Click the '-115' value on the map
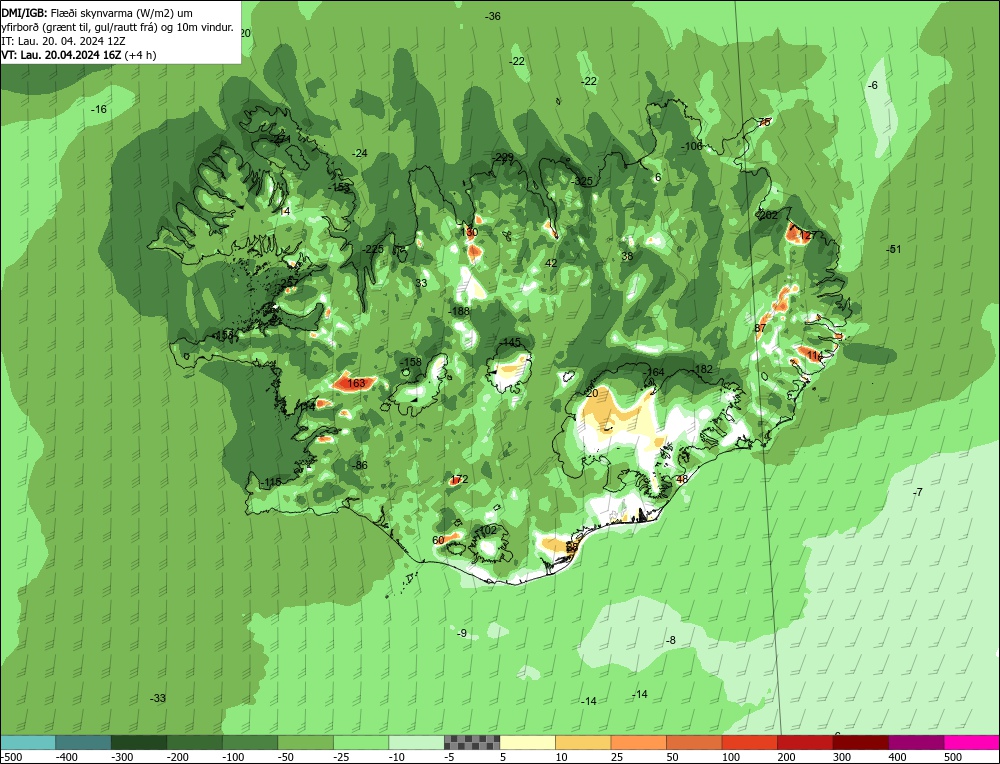This screenshot has height=764, width=1000. (271, 483)
